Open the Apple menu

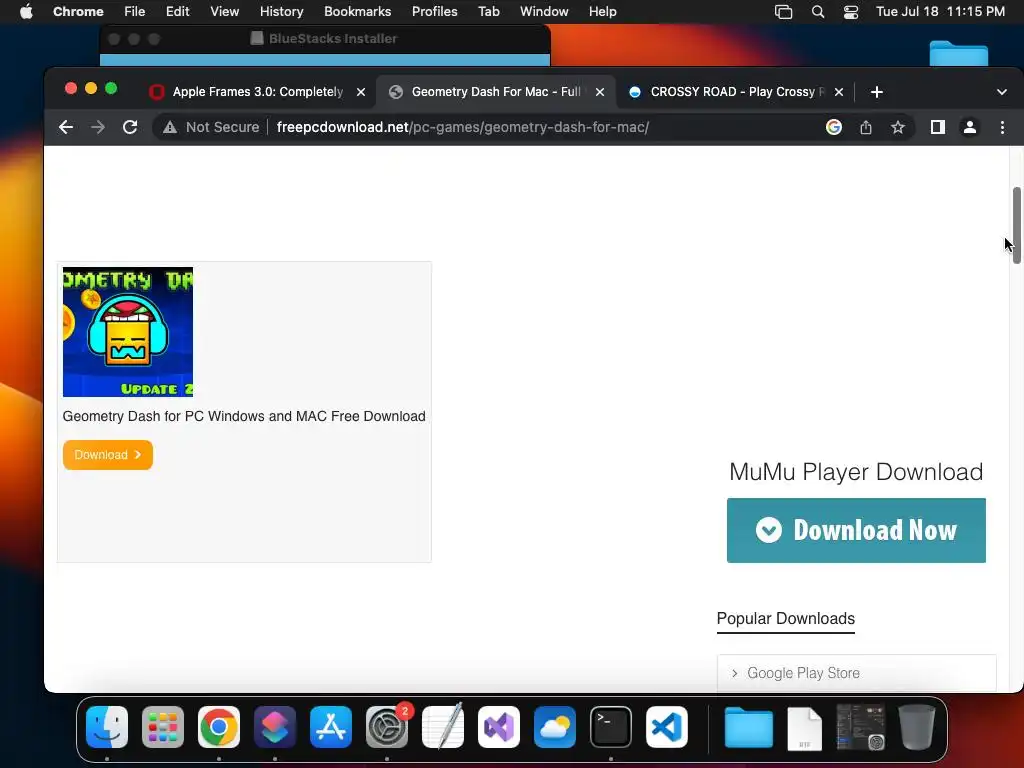pos(26,12)
